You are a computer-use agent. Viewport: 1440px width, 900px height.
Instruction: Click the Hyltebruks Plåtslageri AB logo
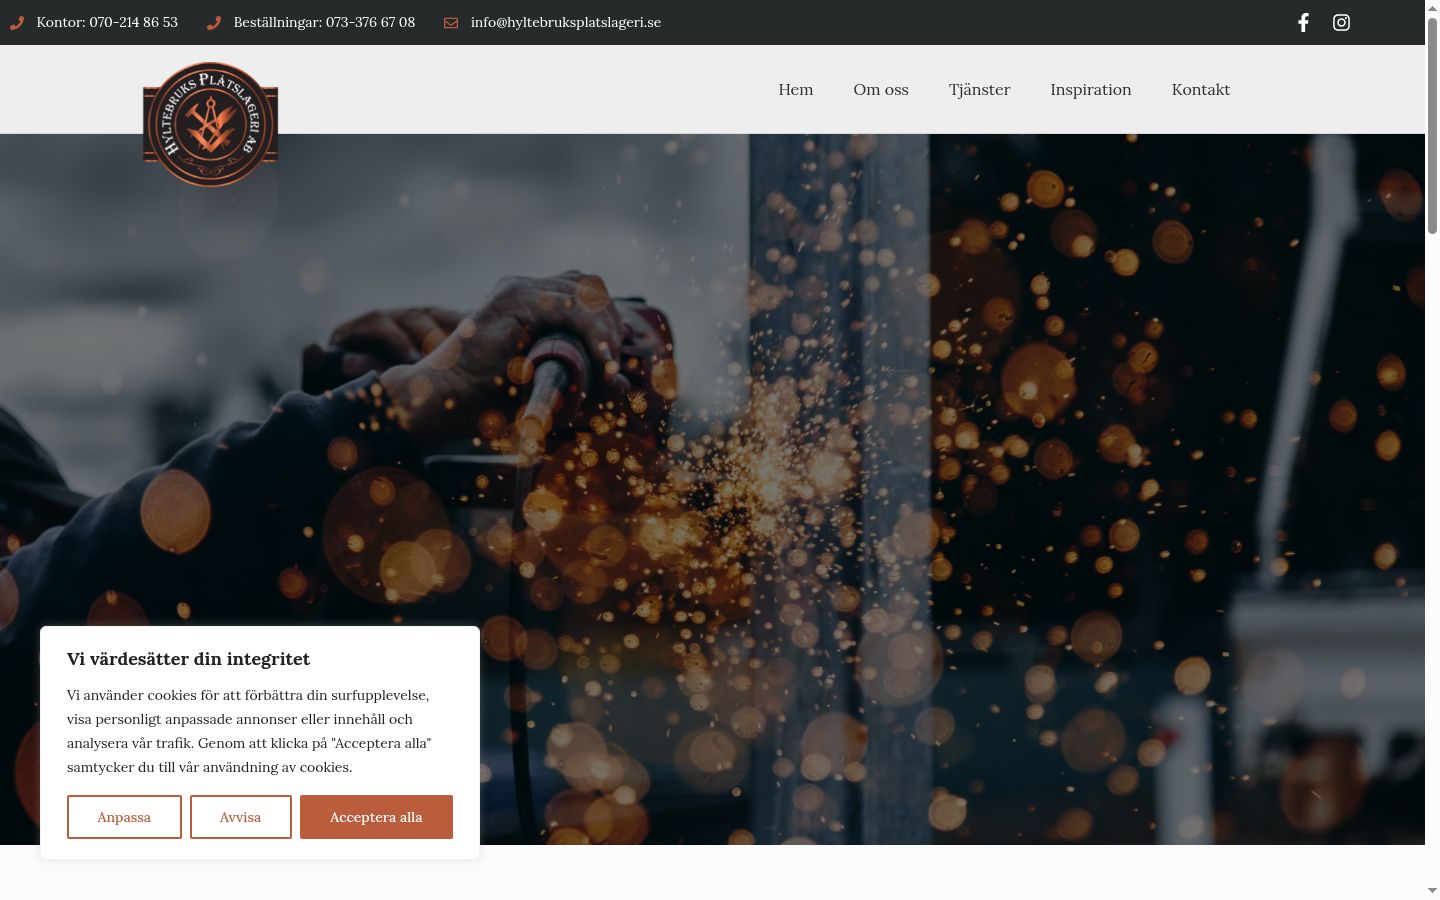210,124
